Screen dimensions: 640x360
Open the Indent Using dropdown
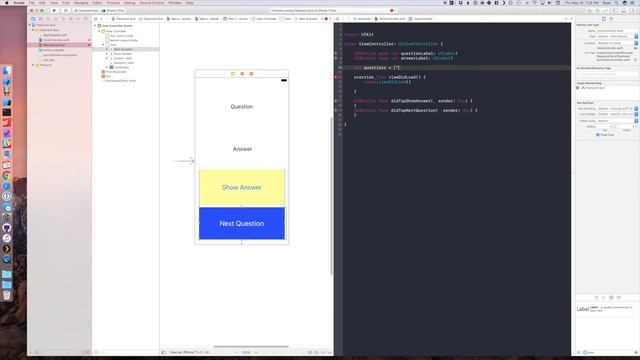[x=618, y=121]
